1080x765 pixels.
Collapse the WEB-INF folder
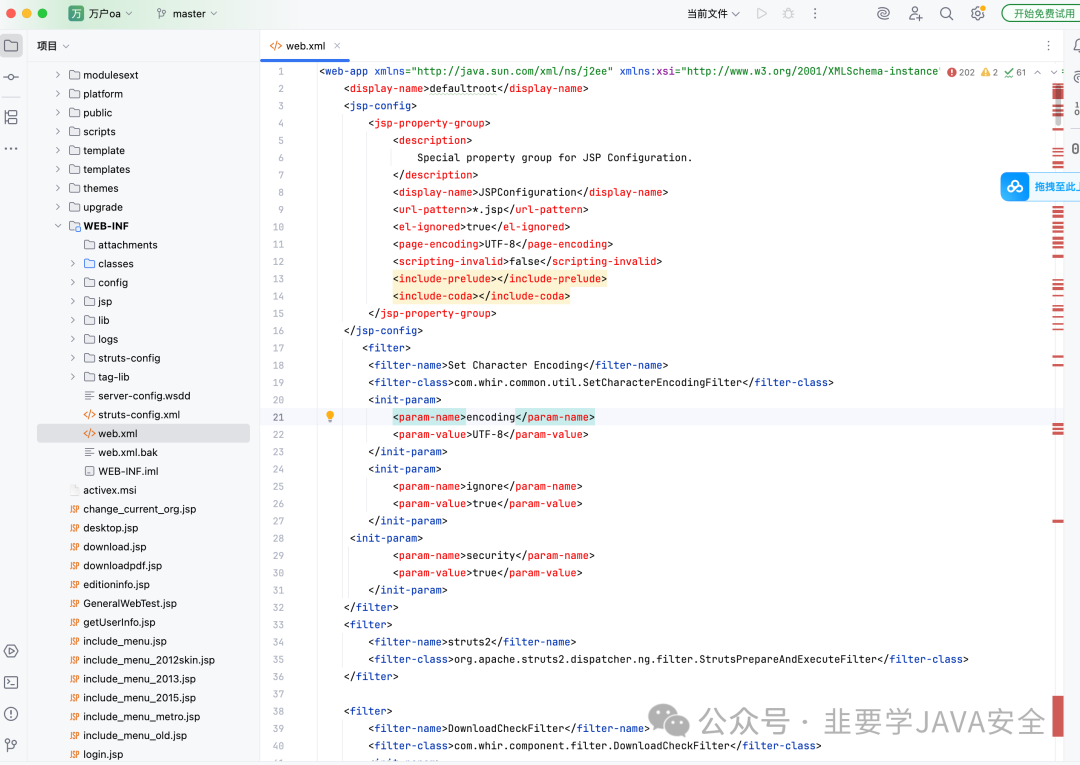click(58, 226)
